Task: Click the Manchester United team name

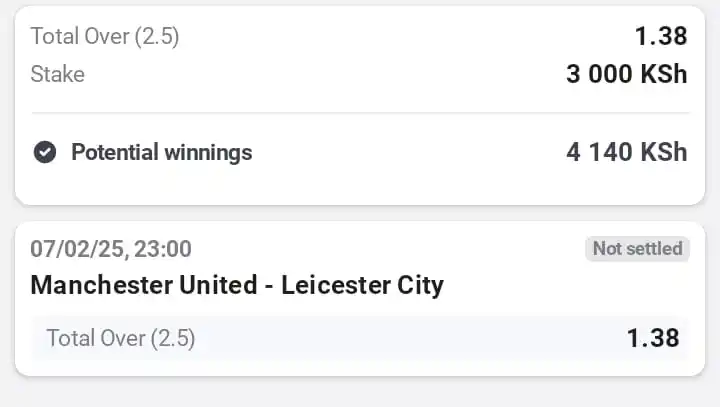Action: click(144, 285)
